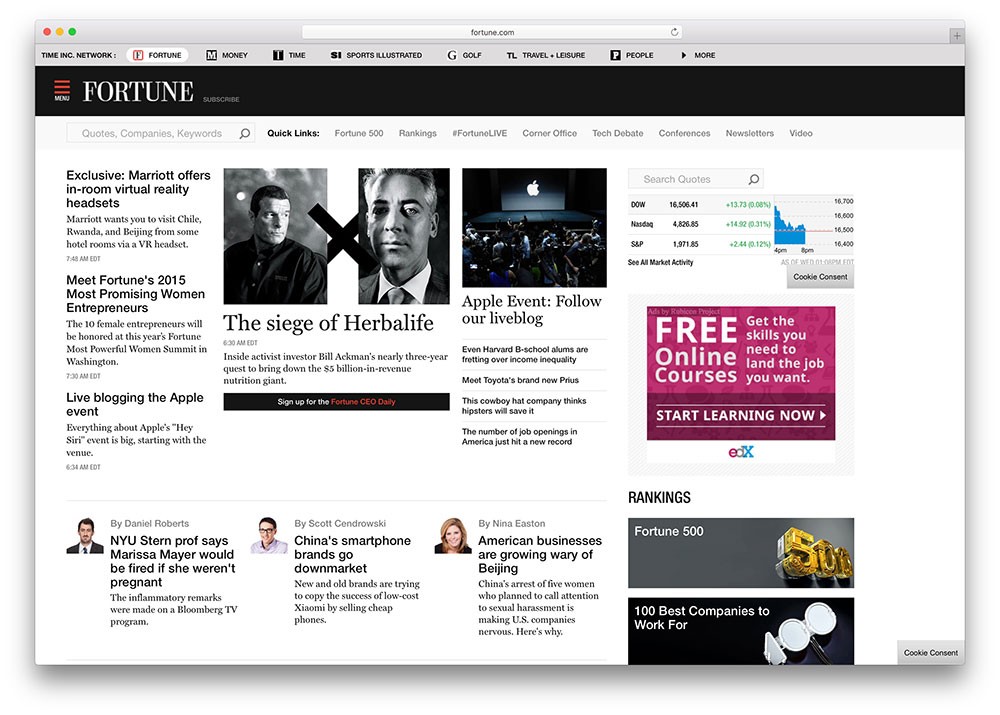This screenshot has height=715, width=1000.
Task: Open The siege of Herbalife headline
Action: coord(328,323)
